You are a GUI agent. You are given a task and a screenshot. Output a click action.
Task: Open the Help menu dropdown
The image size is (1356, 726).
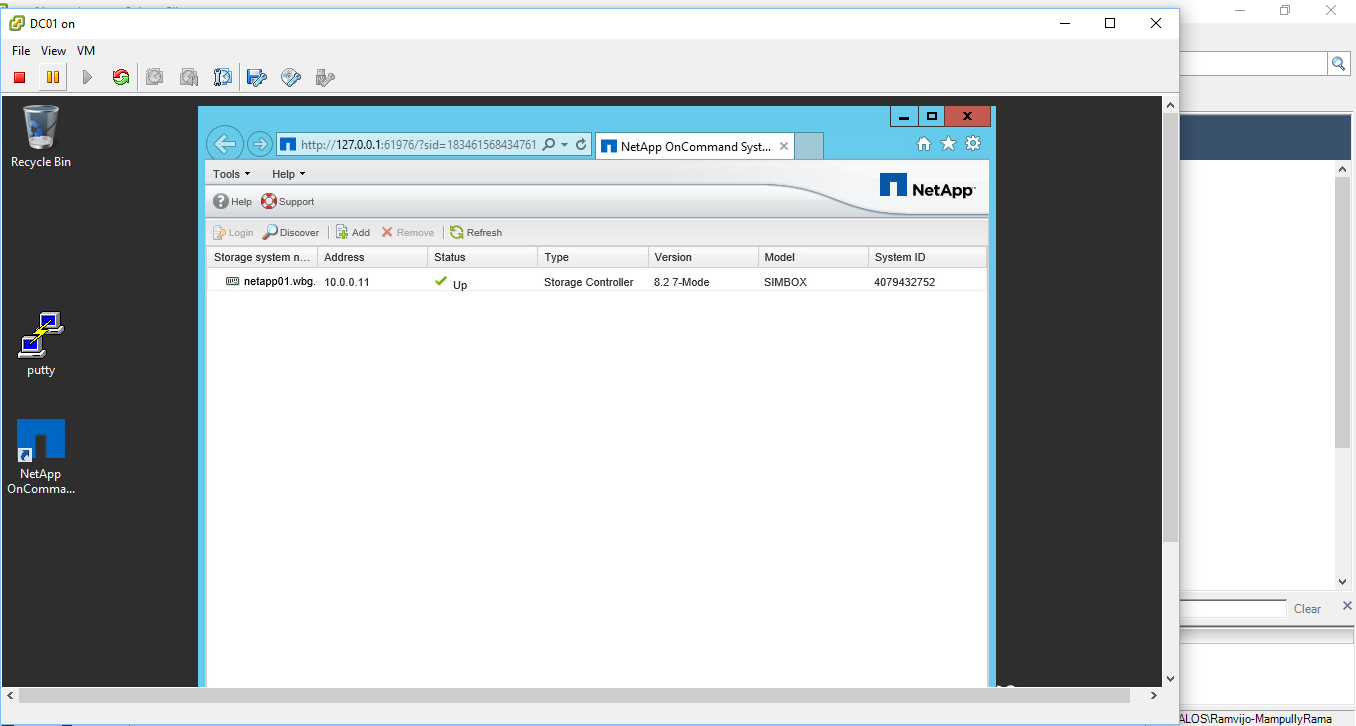click(x=287, y=173)
